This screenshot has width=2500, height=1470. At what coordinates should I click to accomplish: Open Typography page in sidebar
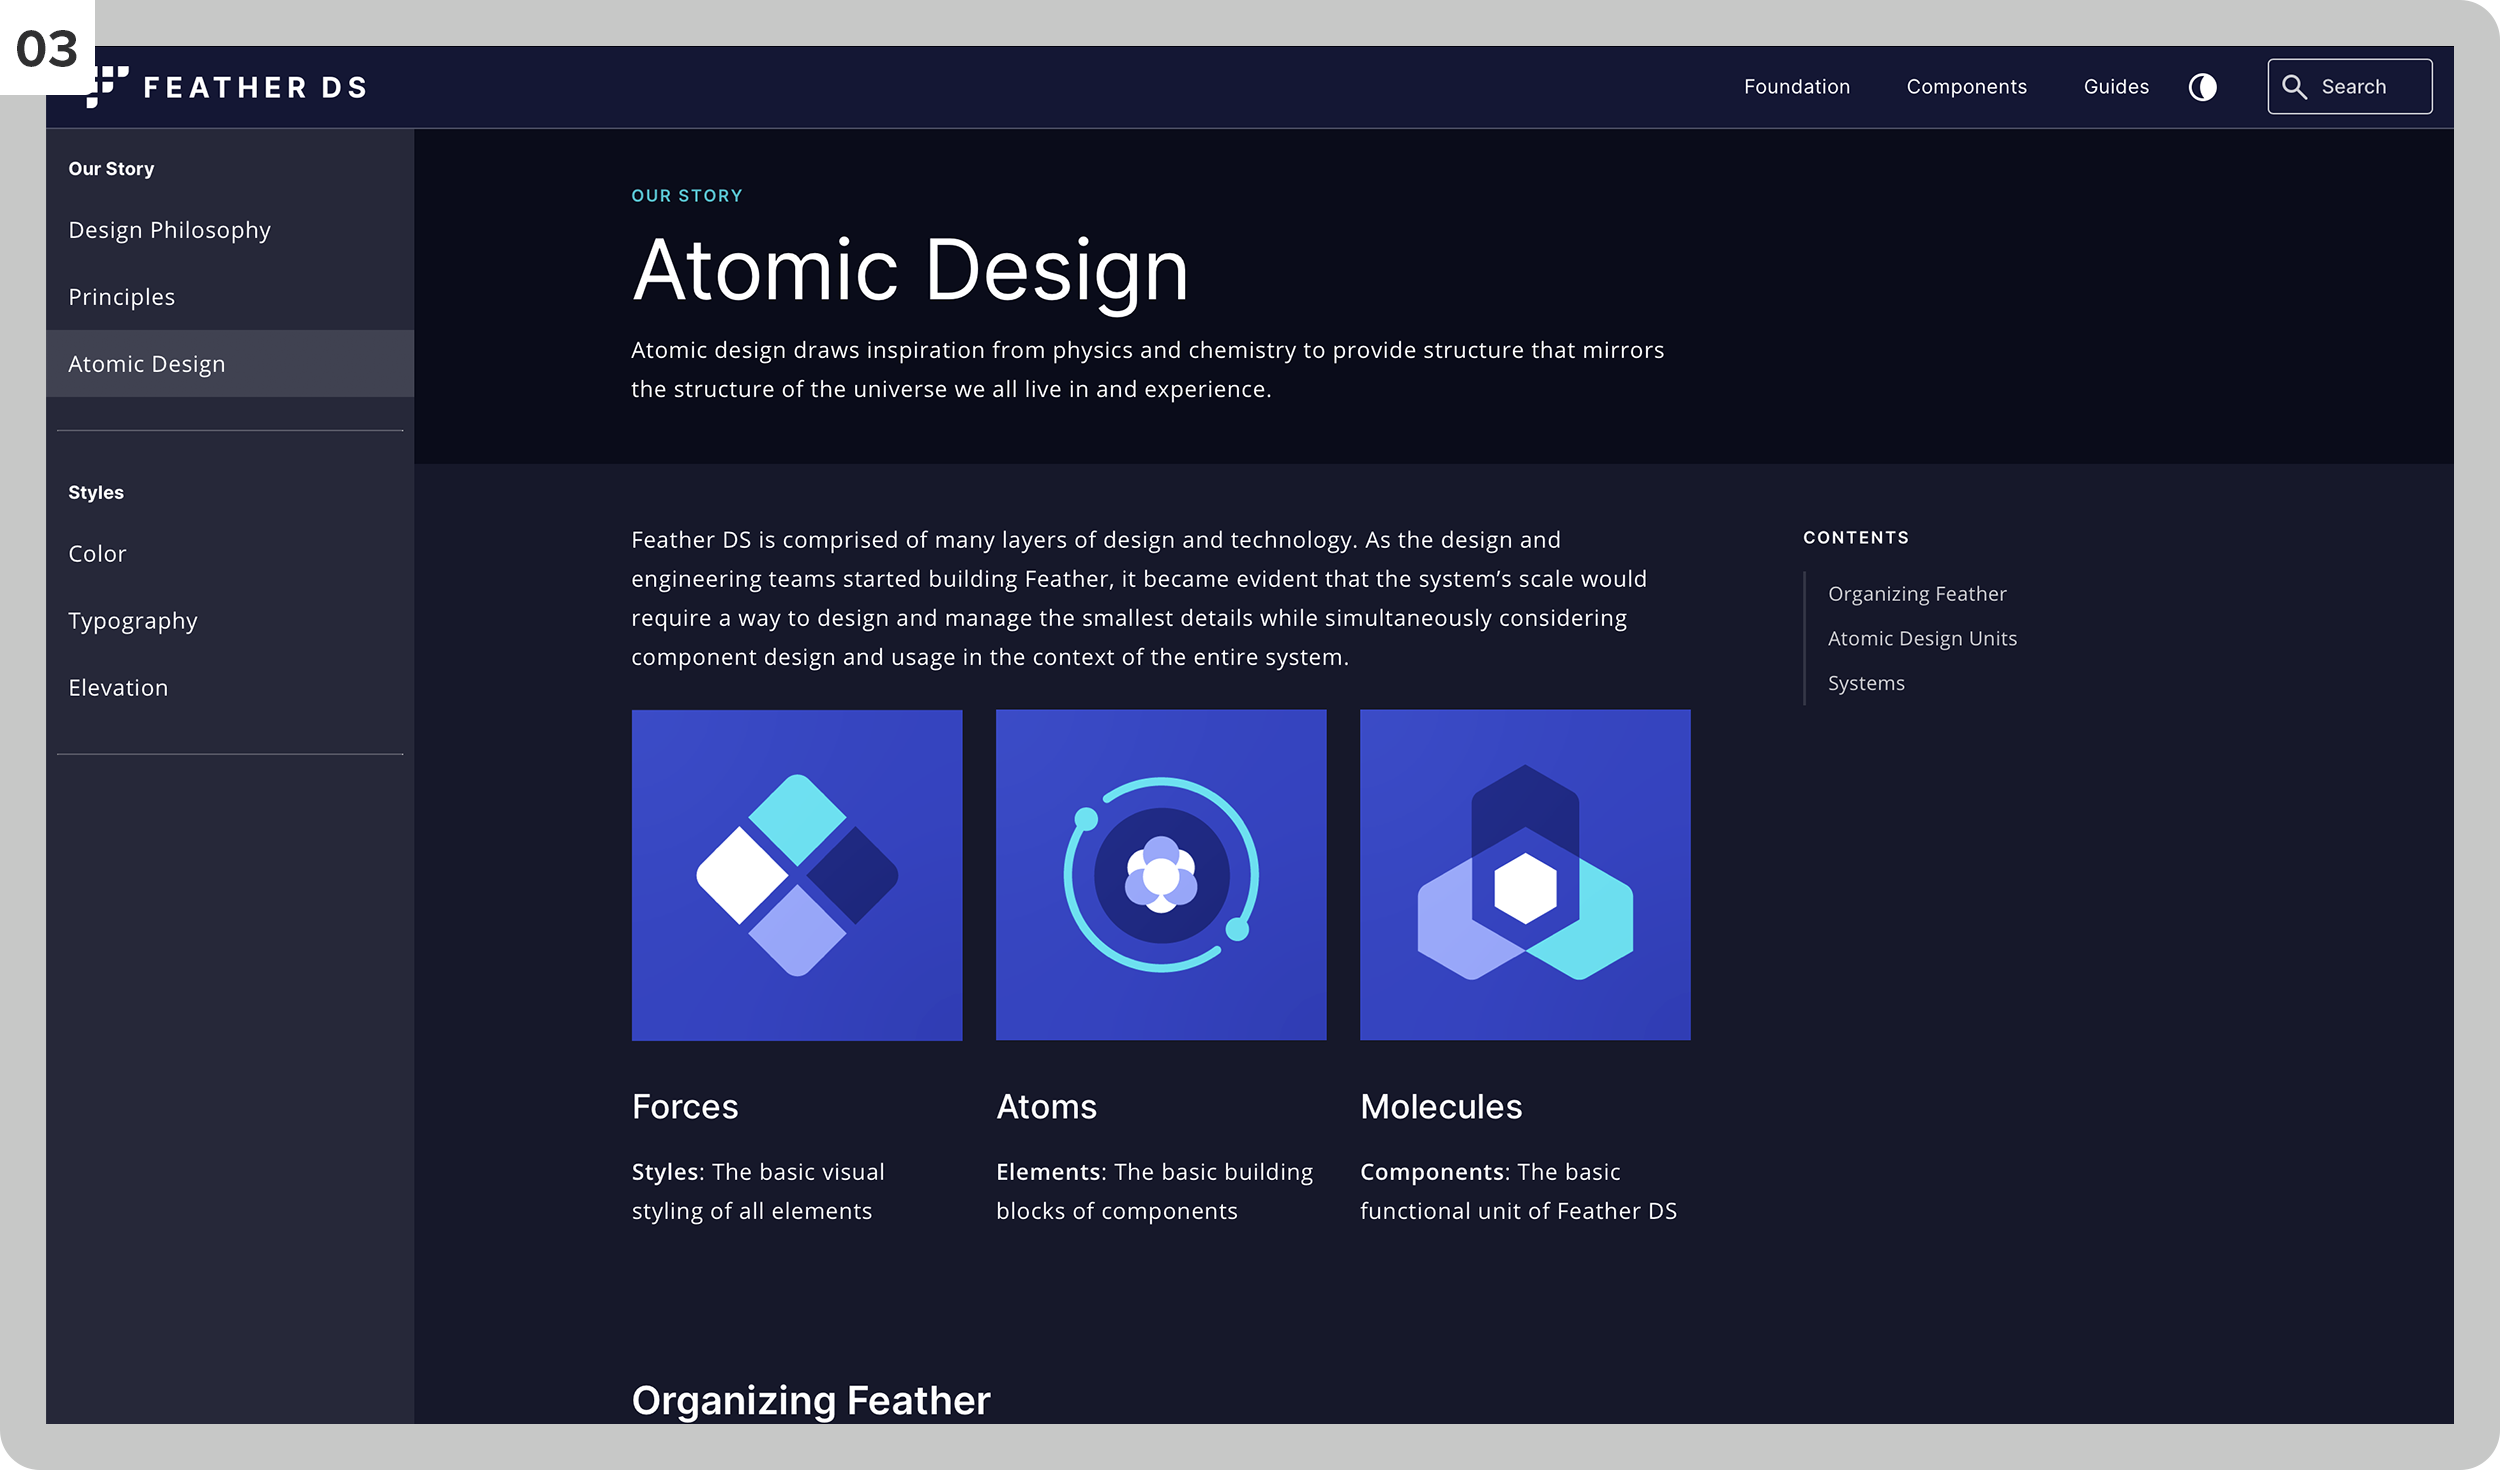[230, 621]
